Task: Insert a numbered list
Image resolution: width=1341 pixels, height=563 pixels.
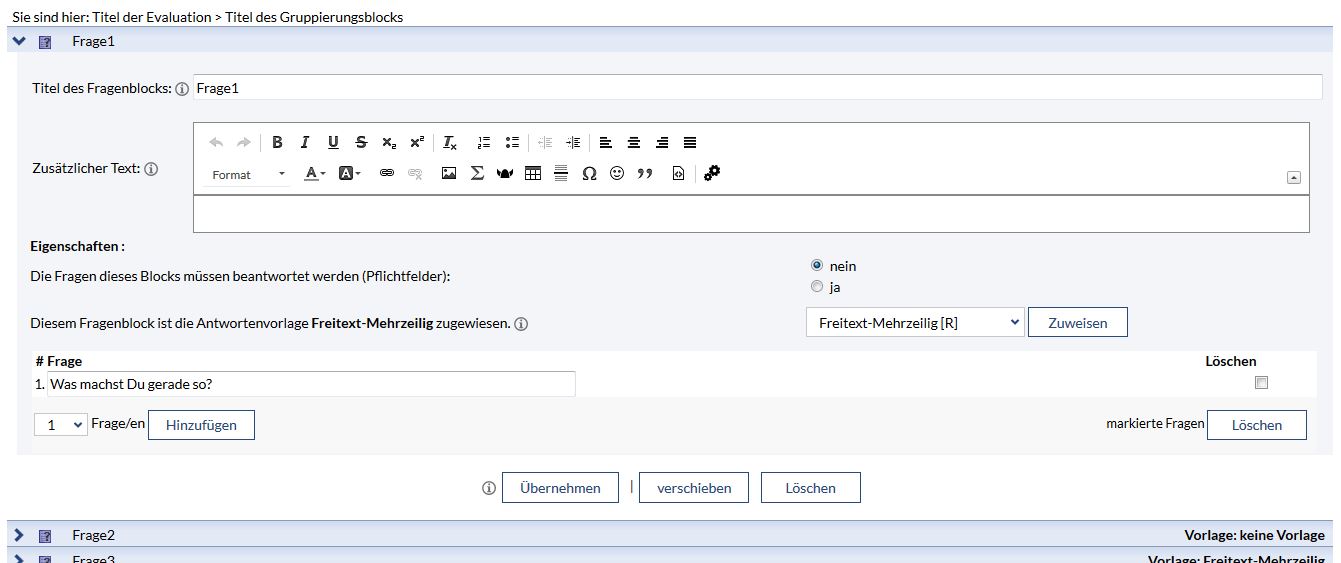Action: 484,143
